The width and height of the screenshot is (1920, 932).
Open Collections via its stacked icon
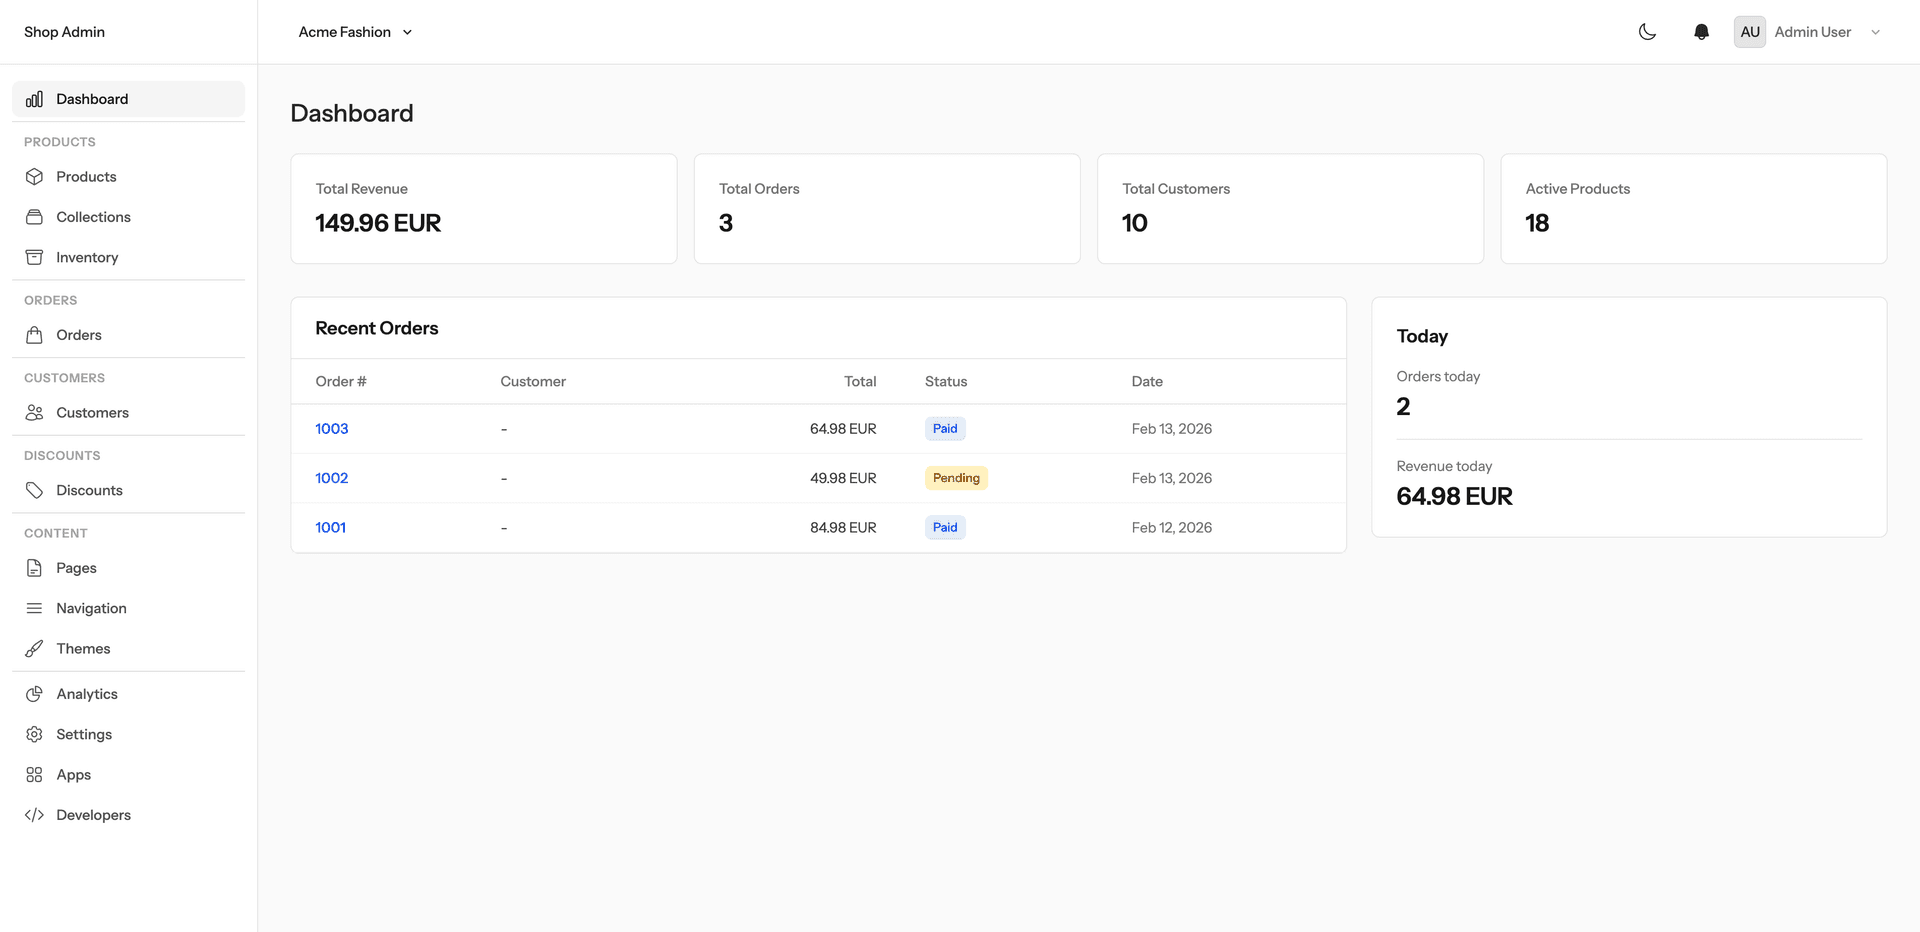point(34,216)
